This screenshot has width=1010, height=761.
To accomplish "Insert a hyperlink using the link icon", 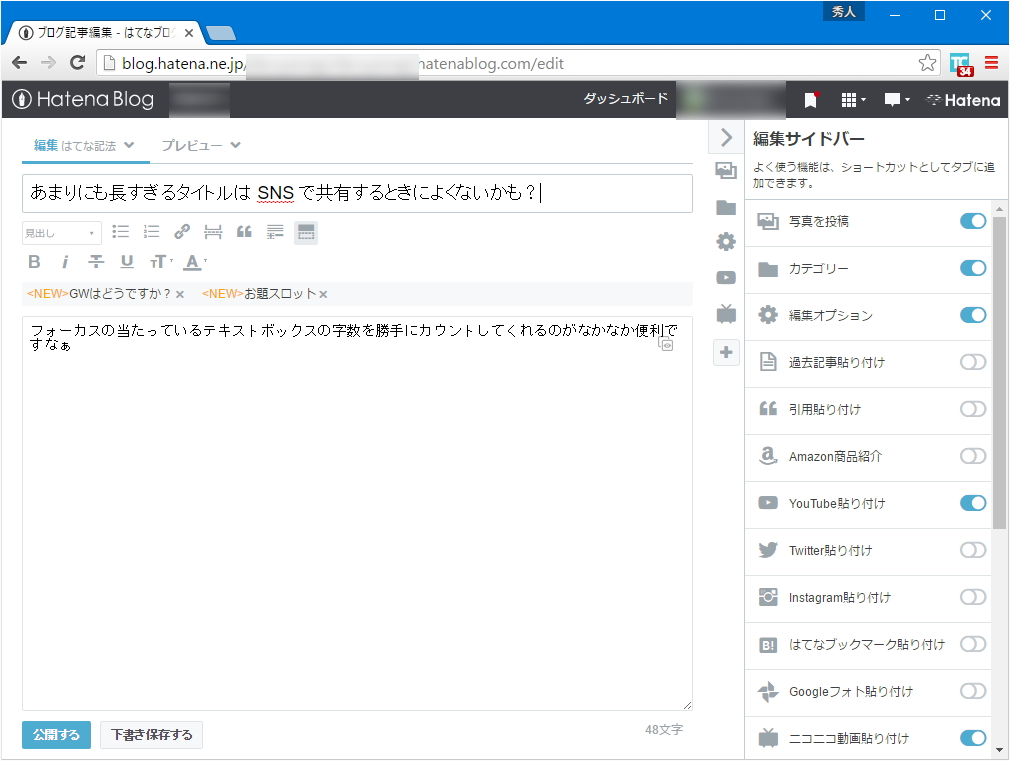I will [181, 231].
